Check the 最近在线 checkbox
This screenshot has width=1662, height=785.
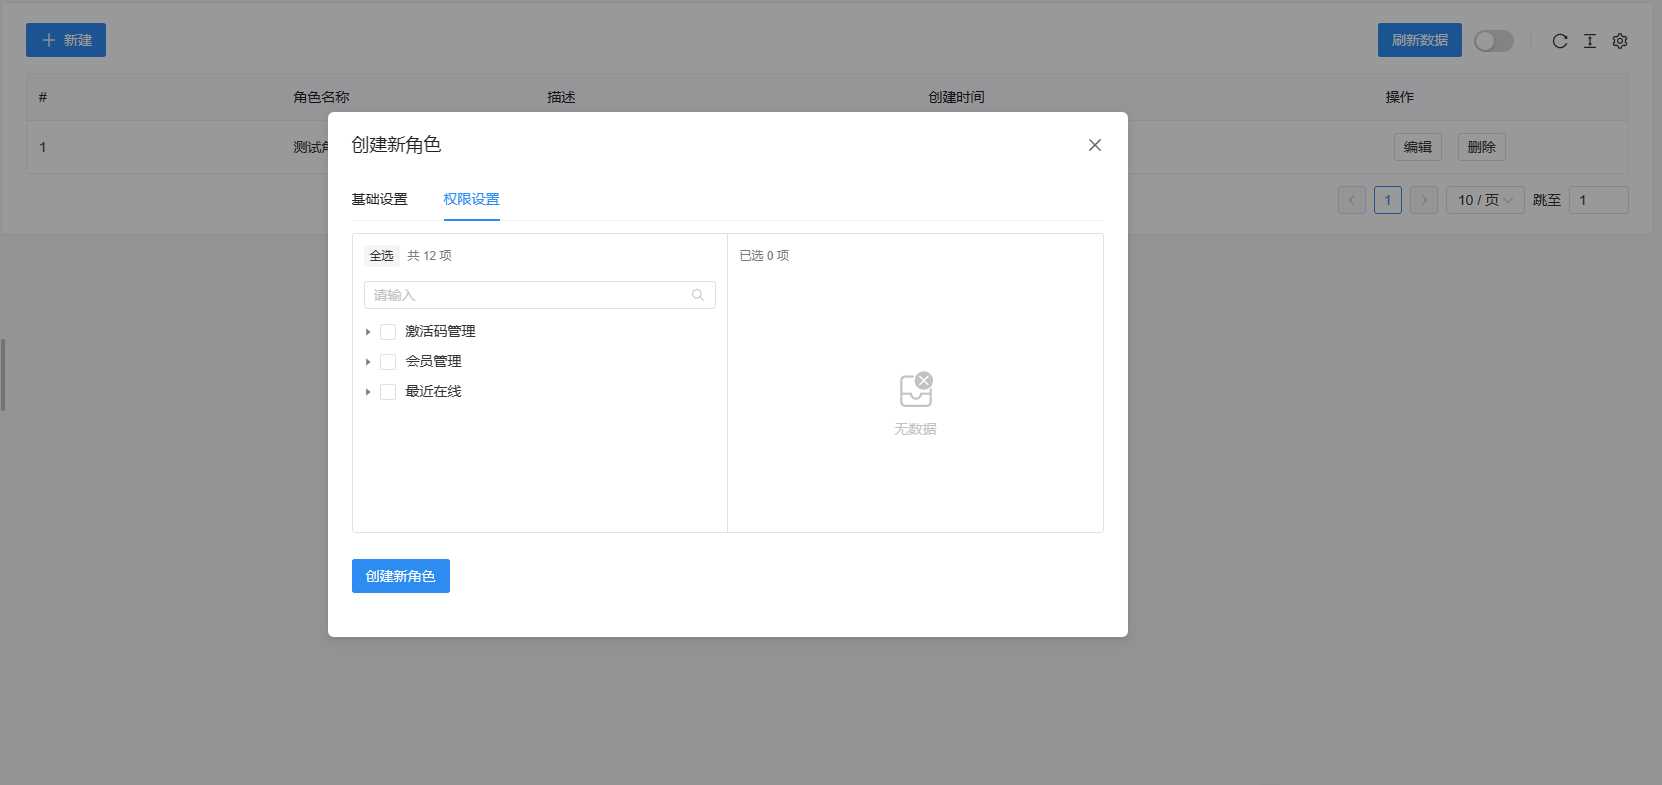pos(388,392)
